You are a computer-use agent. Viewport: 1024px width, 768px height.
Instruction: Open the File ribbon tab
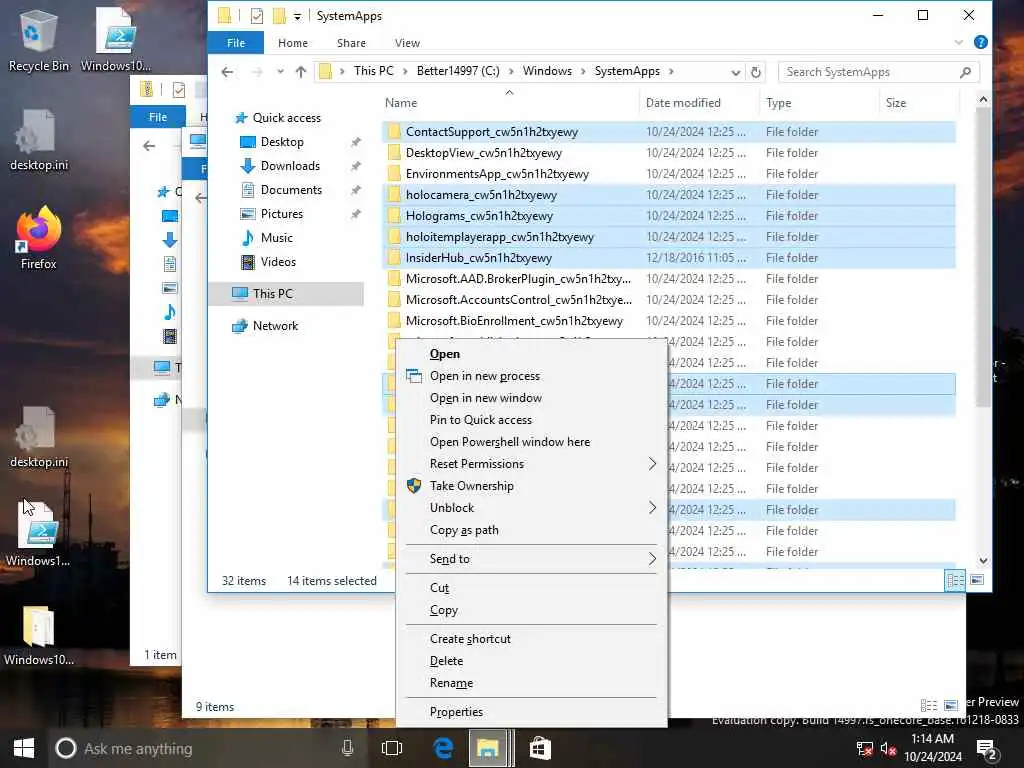(236, 42)
